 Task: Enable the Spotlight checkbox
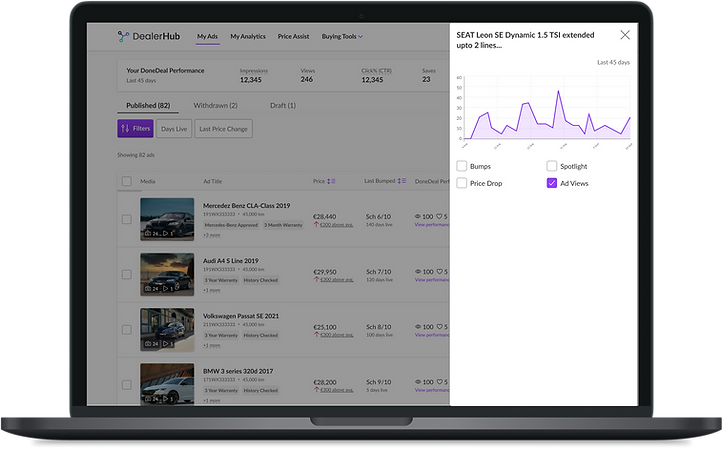(x=552, y=166)
